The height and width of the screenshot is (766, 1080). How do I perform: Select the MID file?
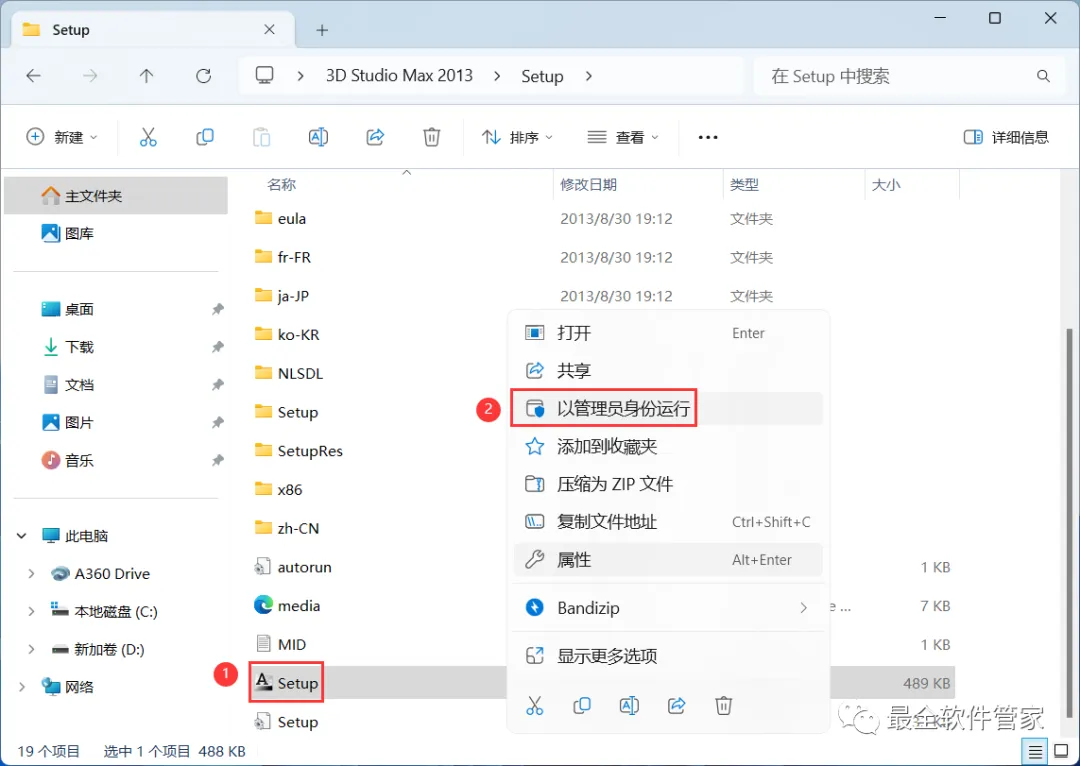281,644
